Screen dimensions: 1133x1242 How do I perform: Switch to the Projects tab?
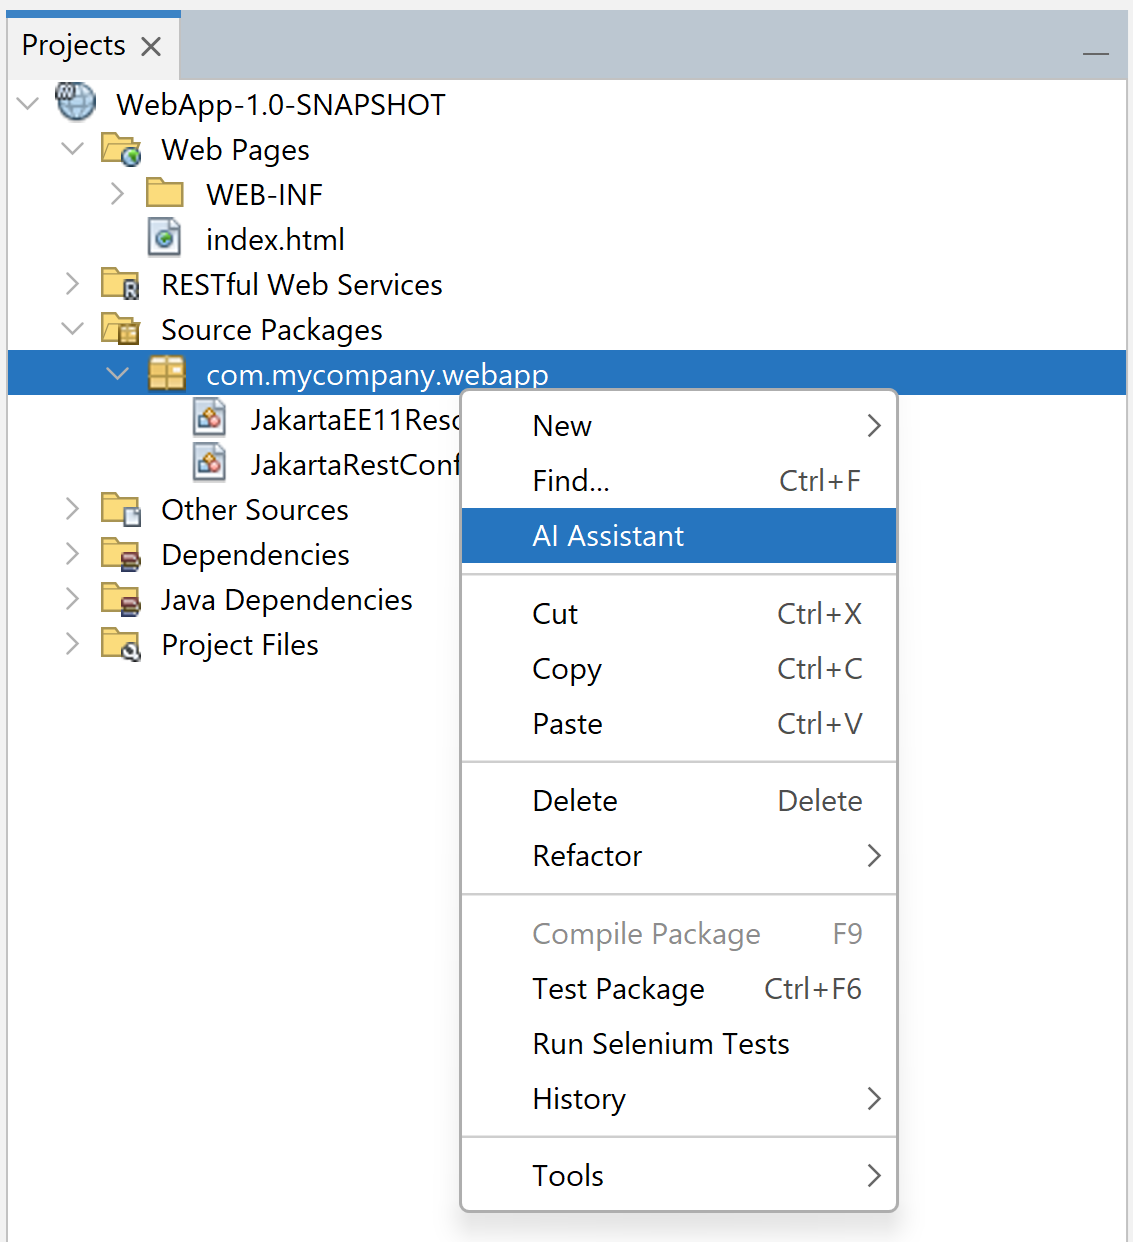(74, 46)
